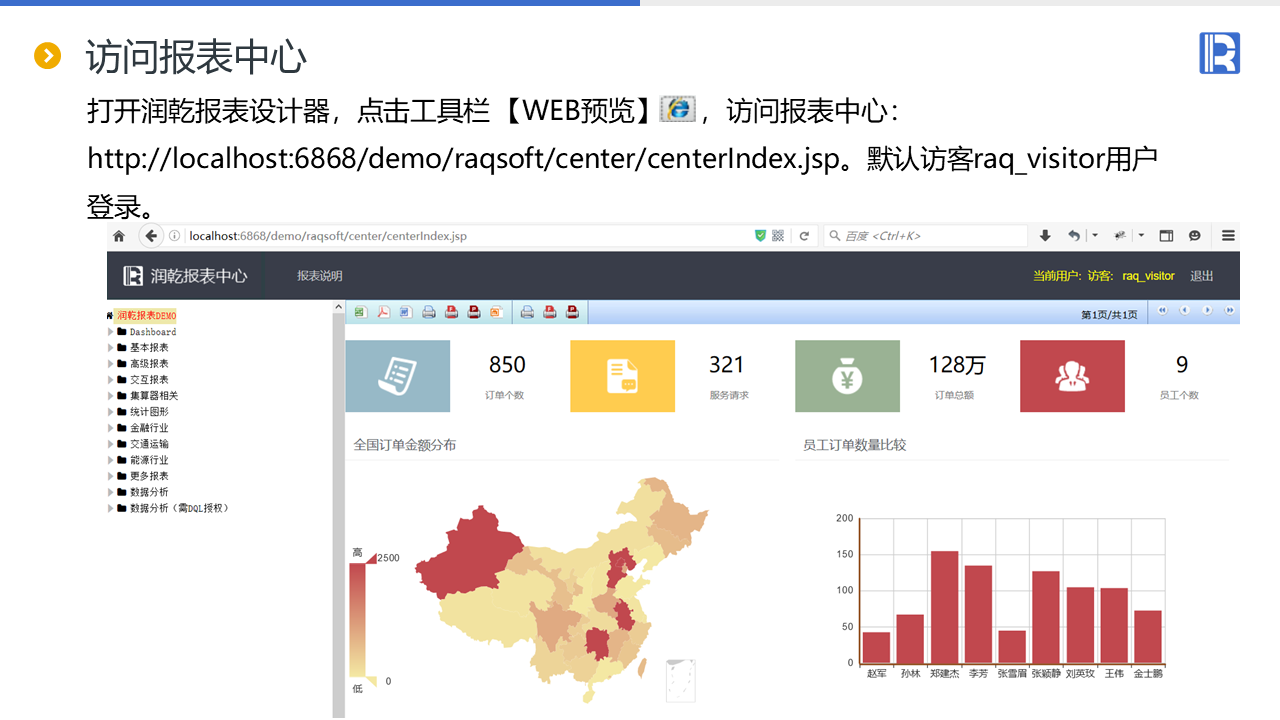Screen dimensions: 1280x720
Task: Jump to the first report page
Action: pos(1162,311)
